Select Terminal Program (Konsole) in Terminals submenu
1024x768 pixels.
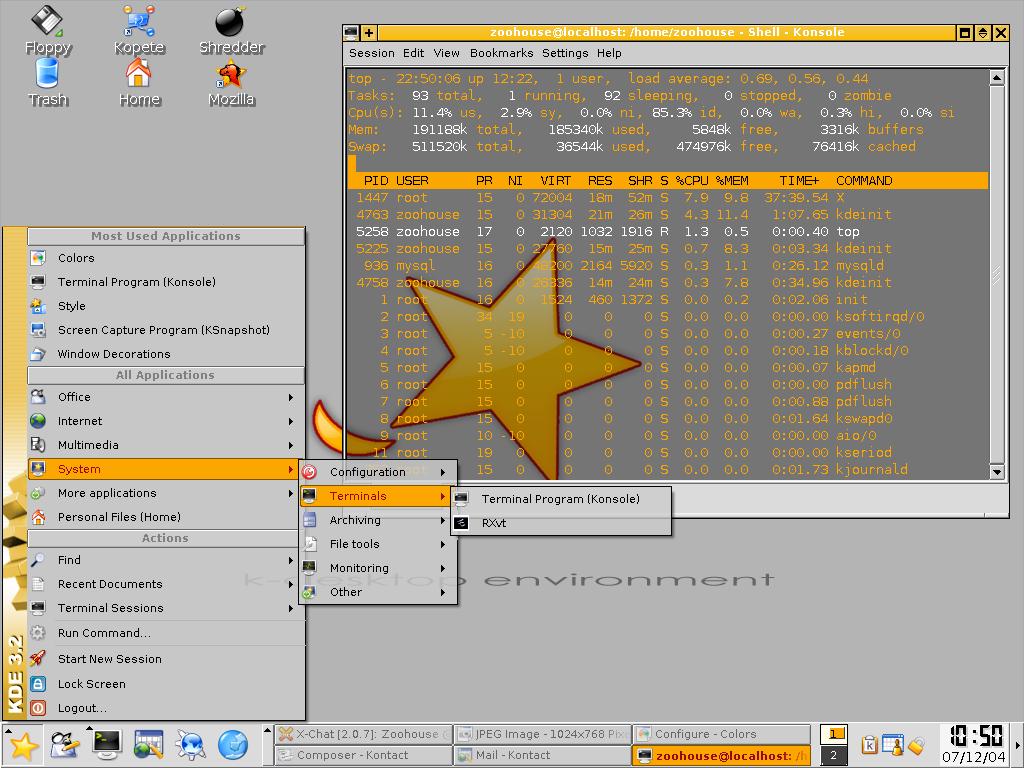[560, 499]
